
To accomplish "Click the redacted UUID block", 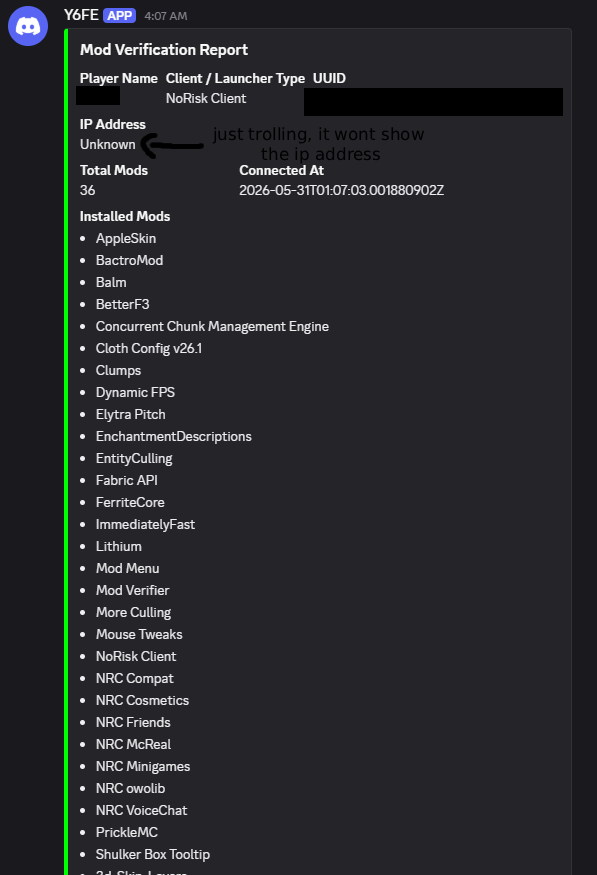I will [433, 102].
